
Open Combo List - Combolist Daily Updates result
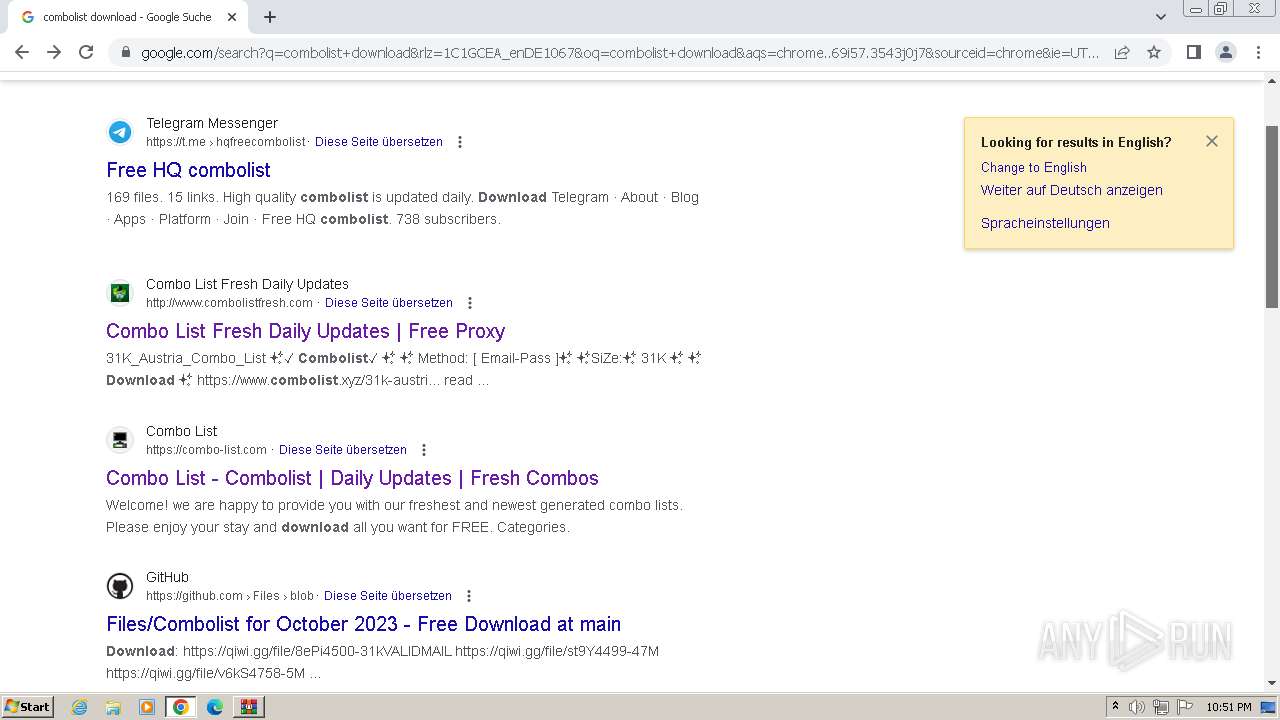coord(352,478)
